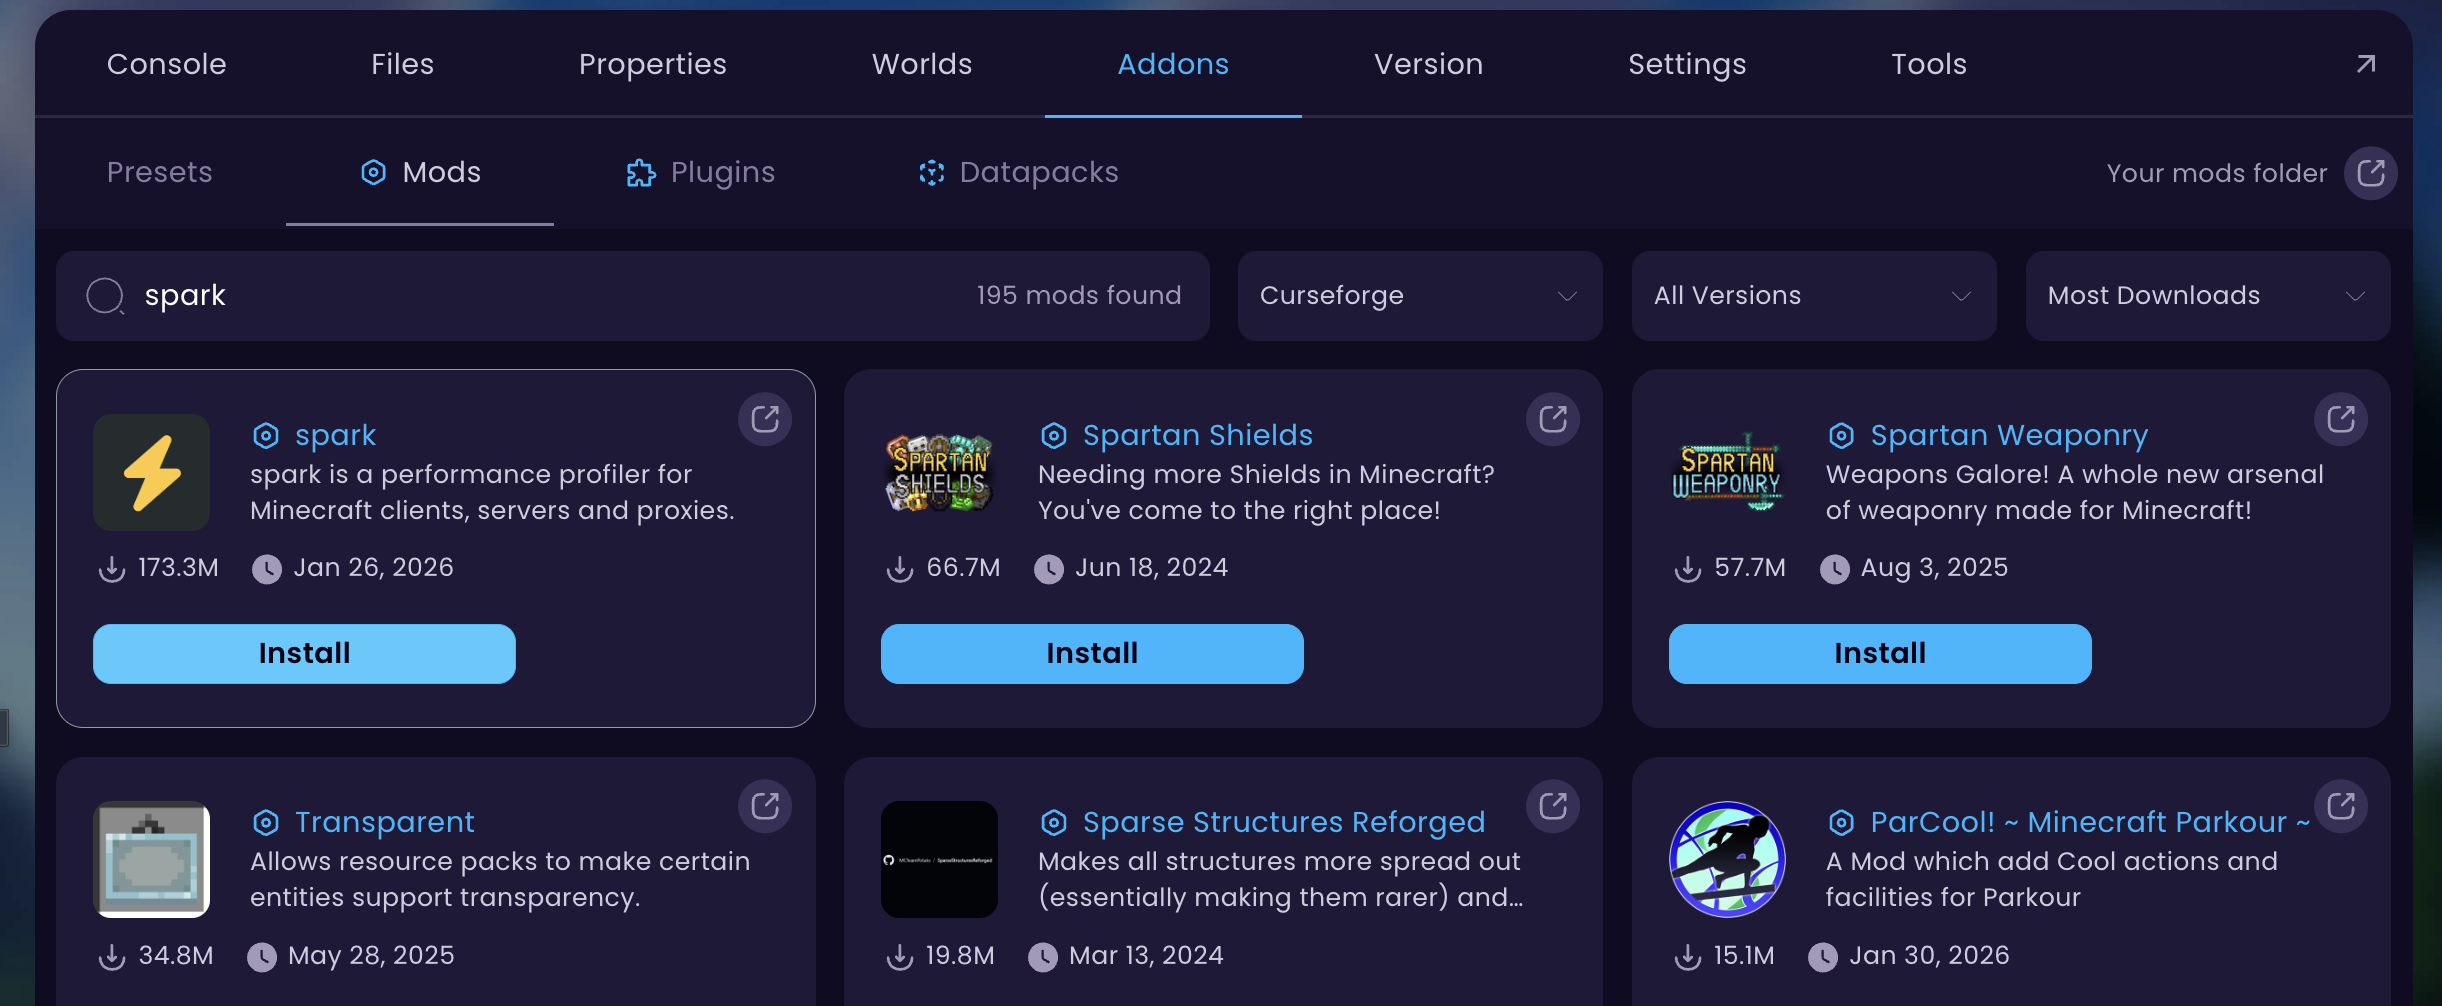Screen dimensions: 2442x1006
Task: Click the clock icon next to Aug 3, 2025
Action: point(1835,569)
